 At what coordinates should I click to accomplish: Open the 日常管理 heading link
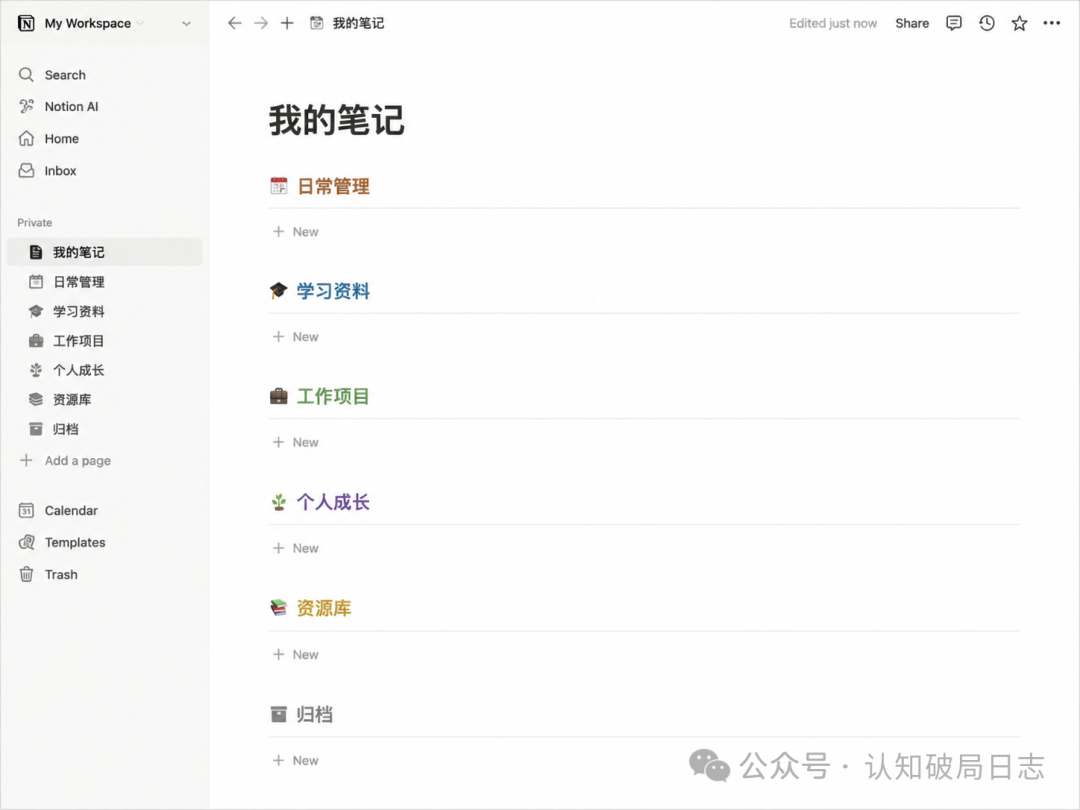point(333,187)
